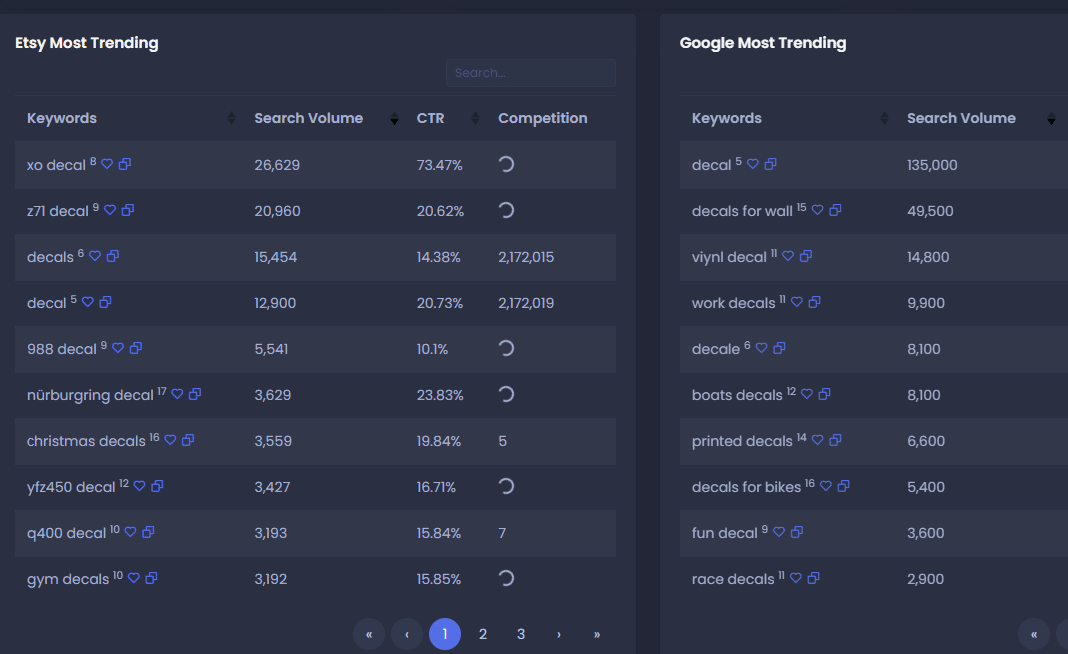
Task: Favorite the 'christmas decals' keyword
Action: click(170, 440)
